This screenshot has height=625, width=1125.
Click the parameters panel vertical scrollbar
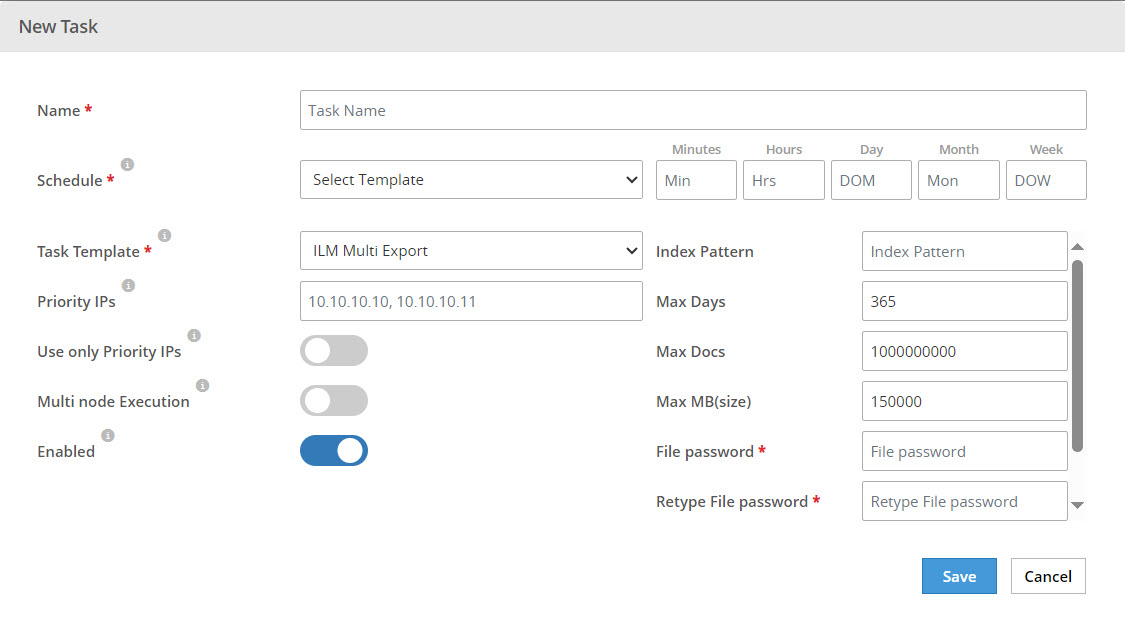[1077, 355]
